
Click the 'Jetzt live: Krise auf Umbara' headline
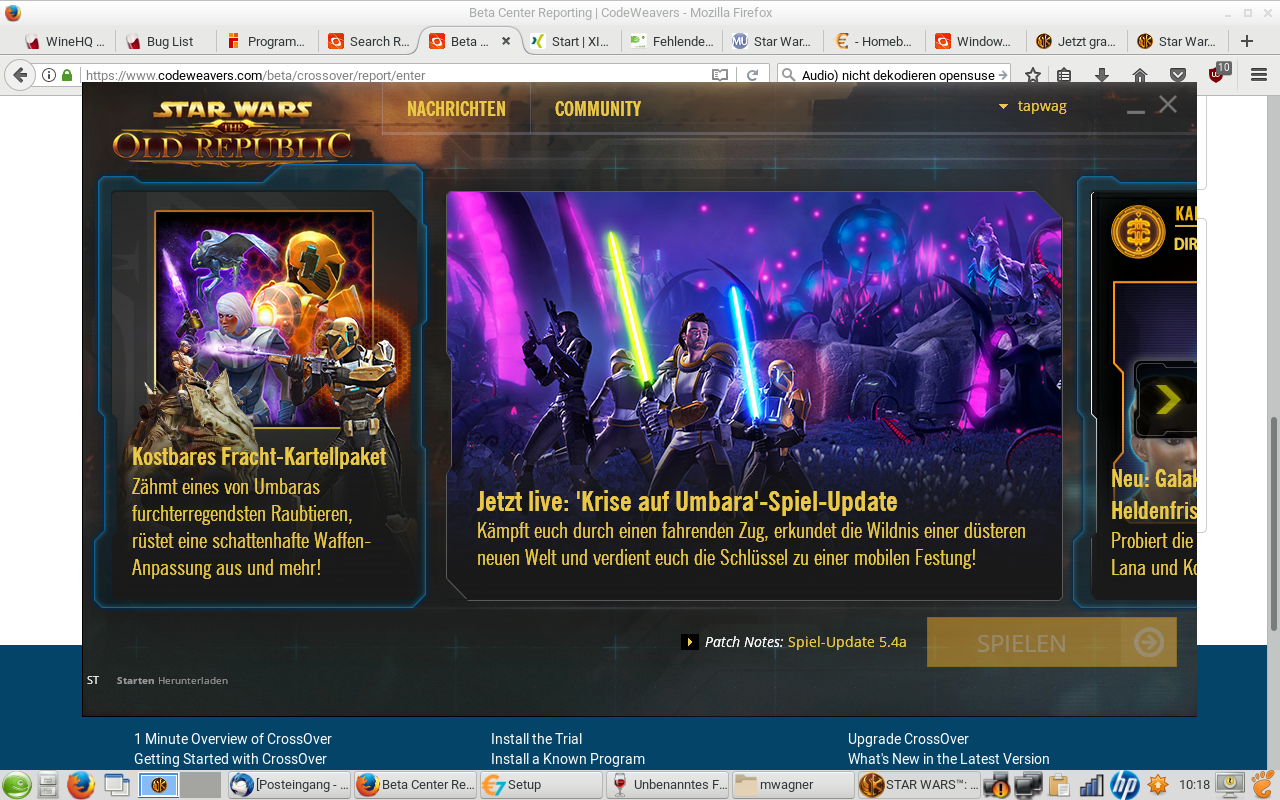tap(687, 501)
